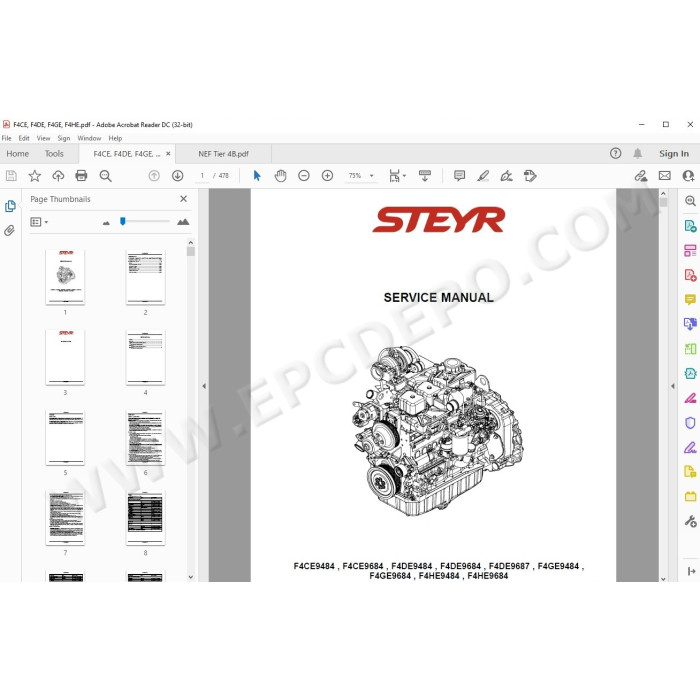Open the Protect shield tool
Image resolution: width=700 pixels, height=700 pixels.
pyautogui.click(x=690, y=423)
